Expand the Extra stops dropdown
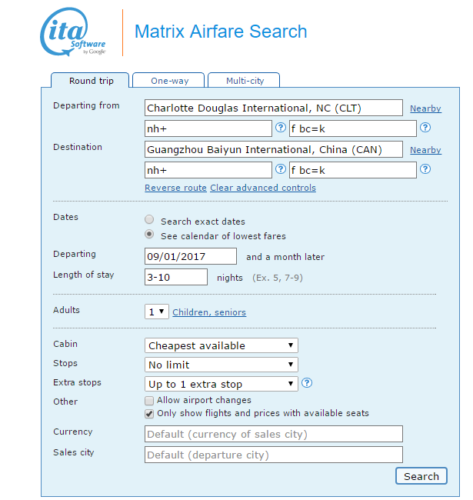 coord(221,384)
